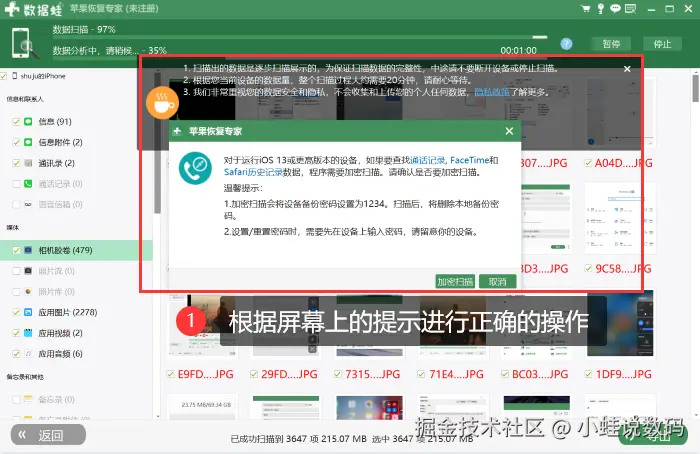
Task: Click the 通讯录 contacts icon
Action: (28, 163)
